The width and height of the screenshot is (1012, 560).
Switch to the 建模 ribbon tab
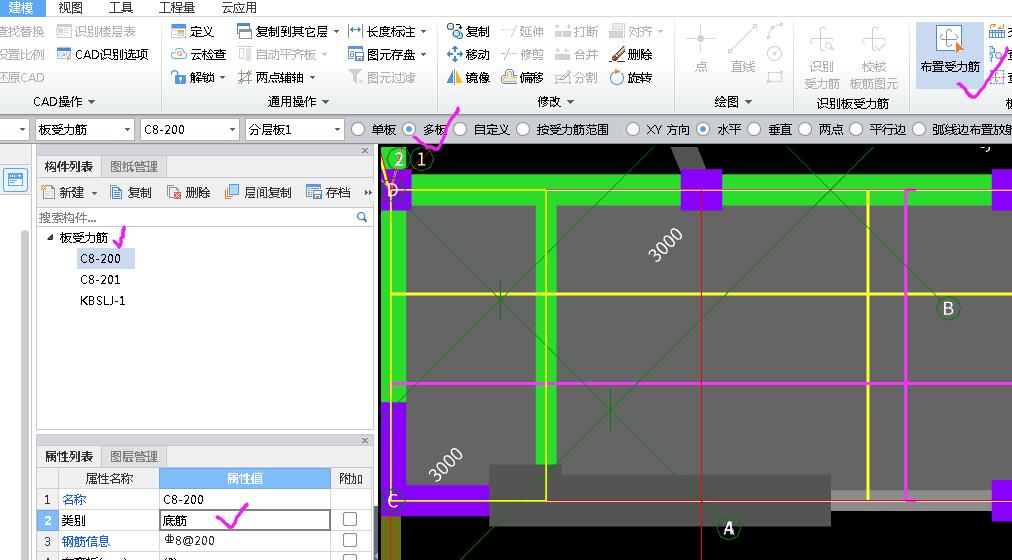[x=21, y=8]
